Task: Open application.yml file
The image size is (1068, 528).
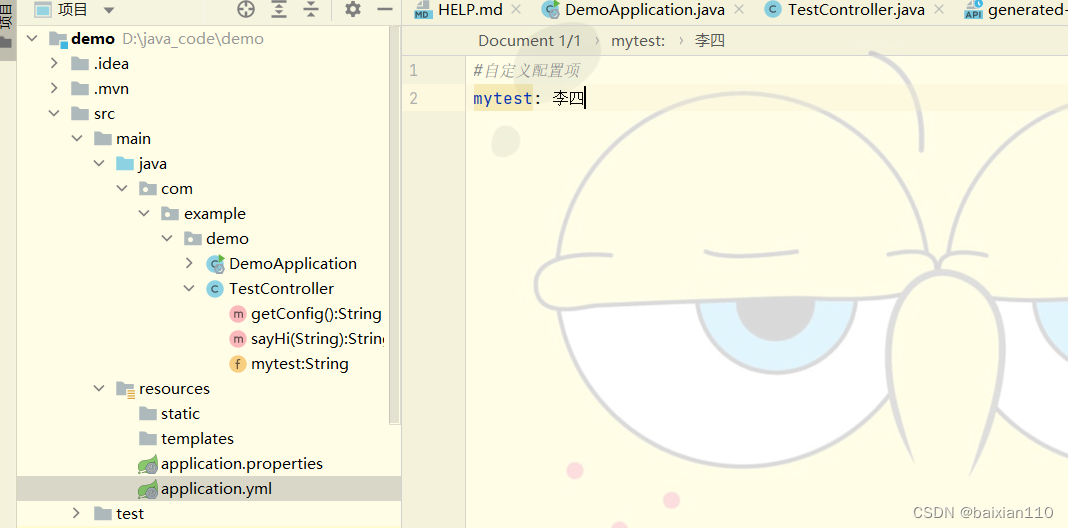Action: click(217, 489)
